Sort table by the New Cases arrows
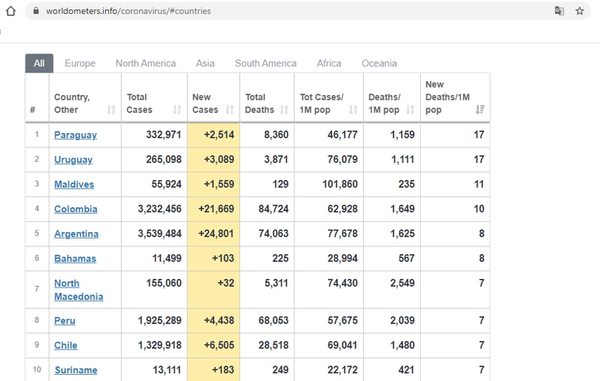Viewport: 600px width, 381px height. 230,110
